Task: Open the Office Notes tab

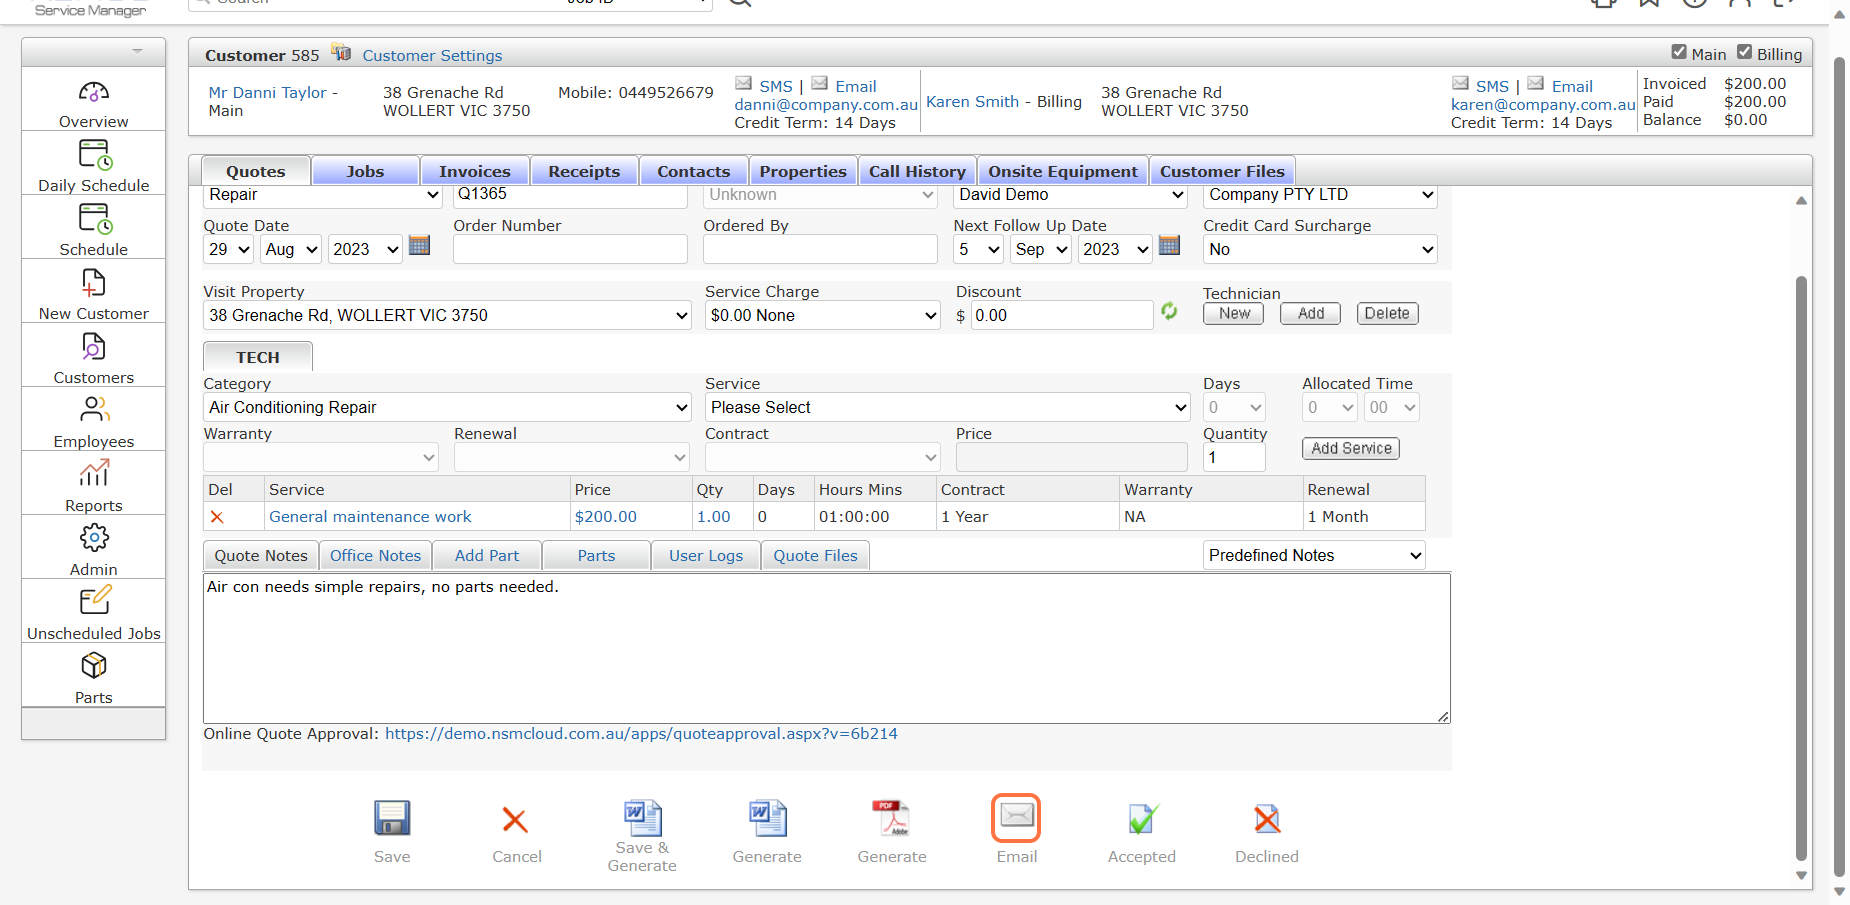Action: pos(376,556)
